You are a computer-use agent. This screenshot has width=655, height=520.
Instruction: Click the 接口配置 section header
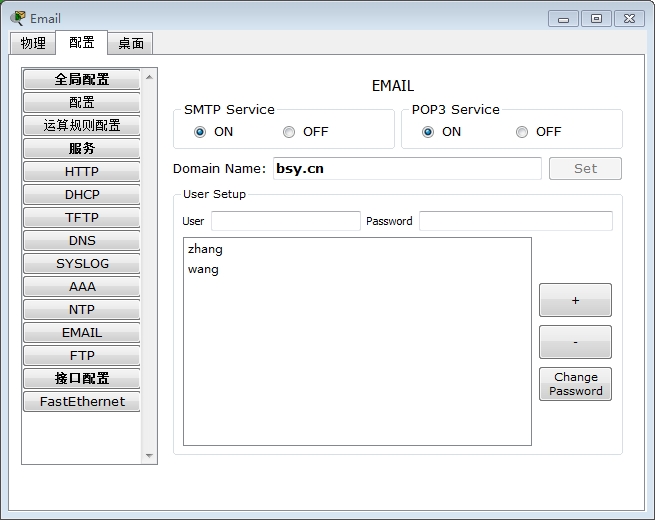(82, 378)
